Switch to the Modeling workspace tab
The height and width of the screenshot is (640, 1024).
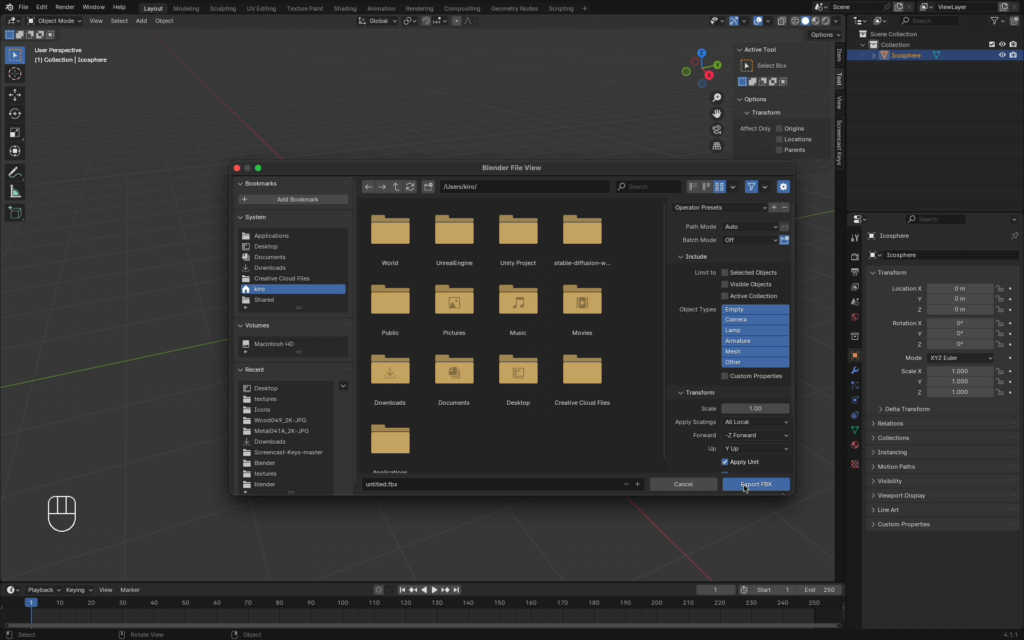pos(186,8)
